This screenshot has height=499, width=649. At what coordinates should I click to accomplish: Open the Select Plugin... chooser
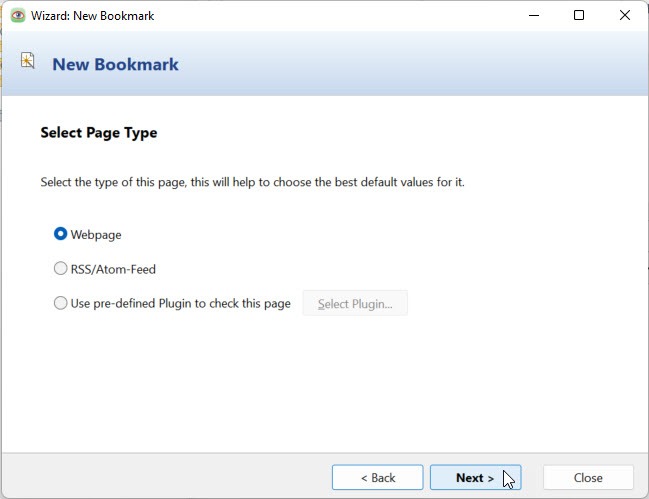(x=355, y=304)
